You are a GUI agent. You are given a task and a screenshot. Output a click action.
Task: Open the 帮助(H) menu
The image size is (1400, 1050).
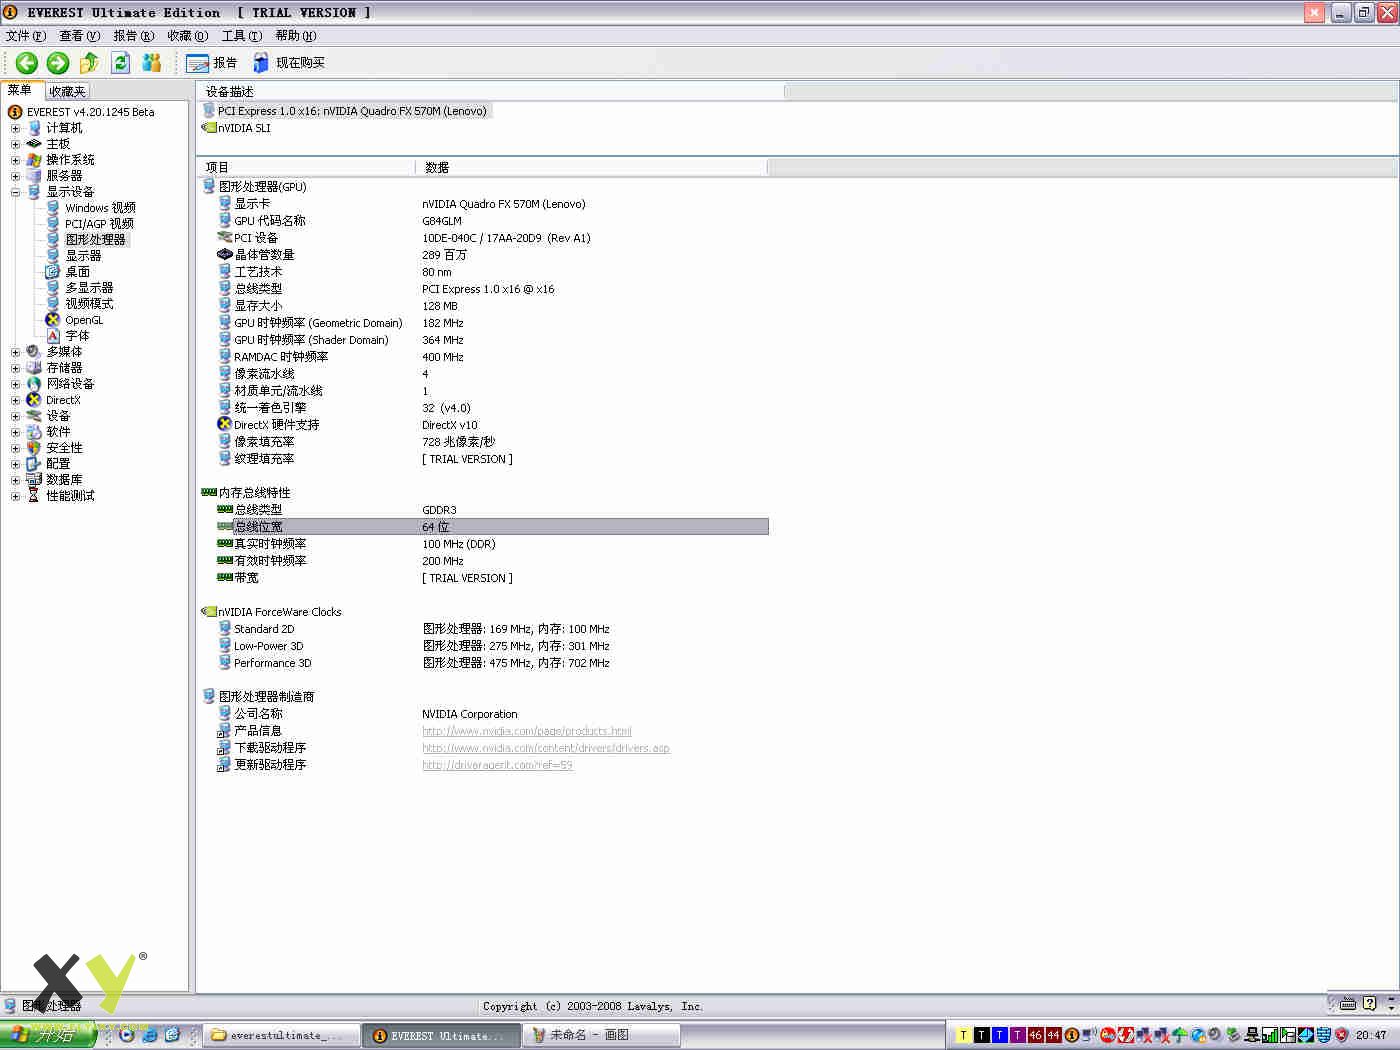(x=296, y=36)
